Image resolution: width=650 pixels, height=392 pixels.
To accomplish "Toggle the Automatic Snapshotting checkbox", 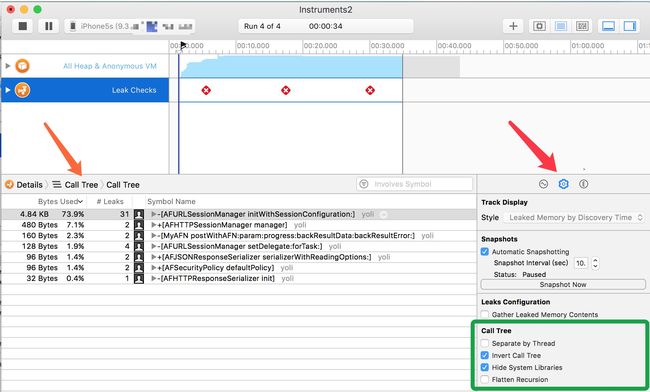I will click(x=485, y=252).
